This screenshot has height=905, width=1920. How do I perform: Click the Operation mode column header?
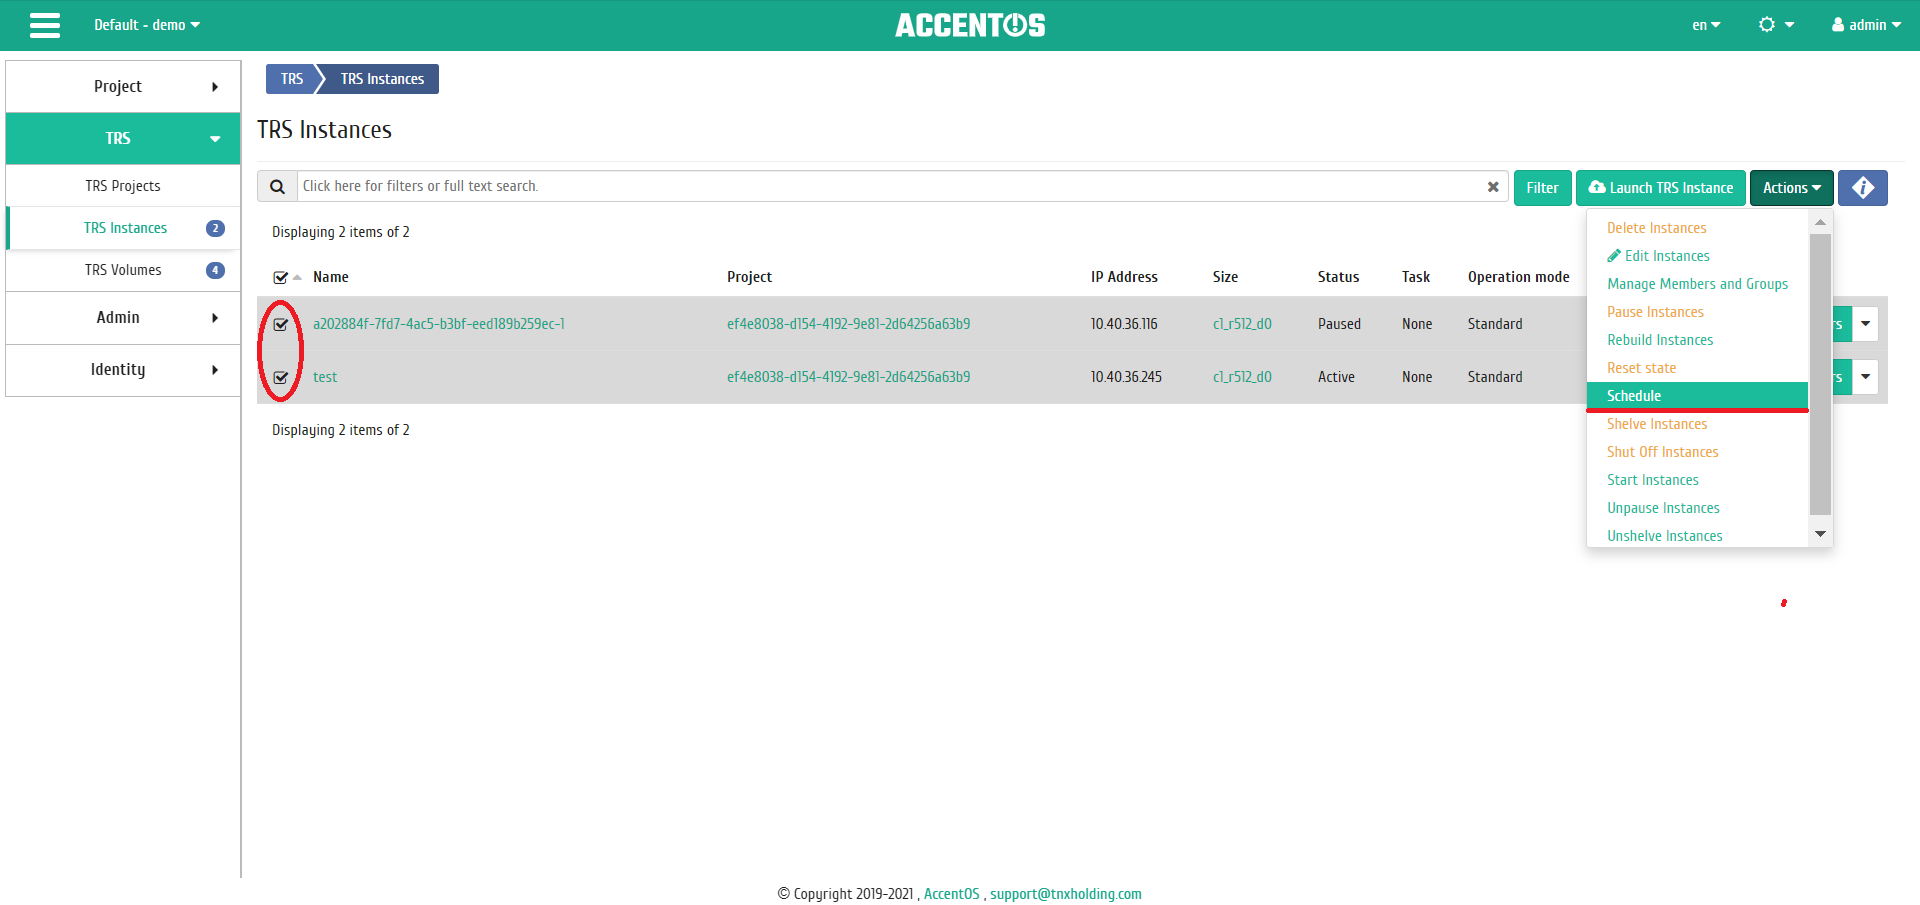pos(1518,277)
